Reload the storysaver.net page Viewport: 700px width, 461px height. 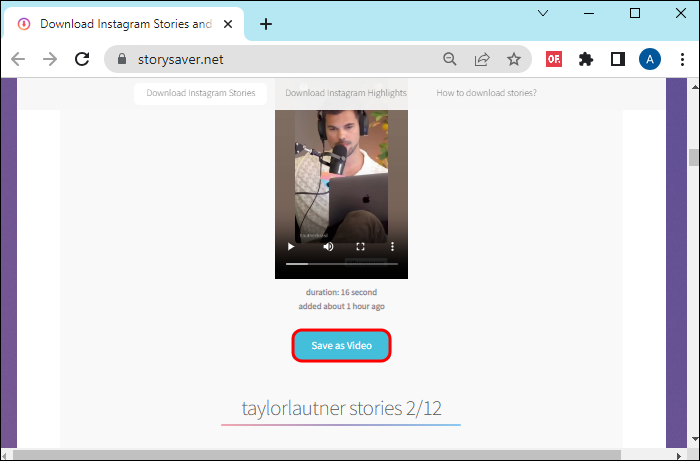[82, 59]
